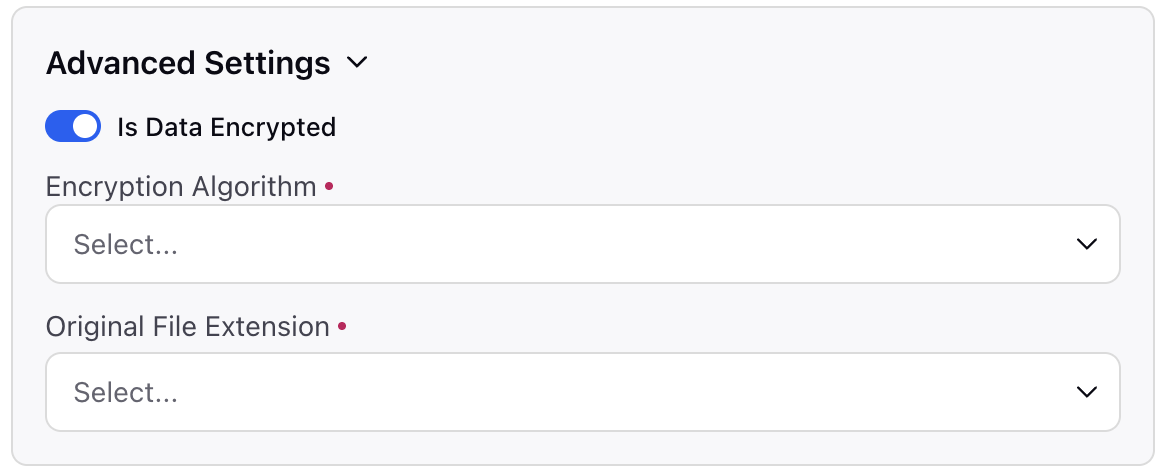Click the required dot beside Encryption Algorithm
This screenshot has width=1164, height=476.
(329, 186)
